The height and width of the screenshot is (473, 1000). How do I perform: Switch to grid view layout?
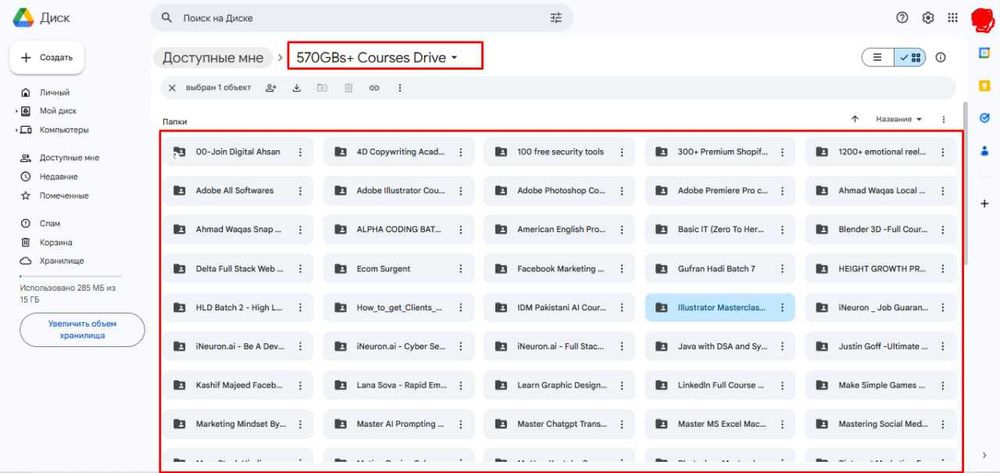[910, 57]
